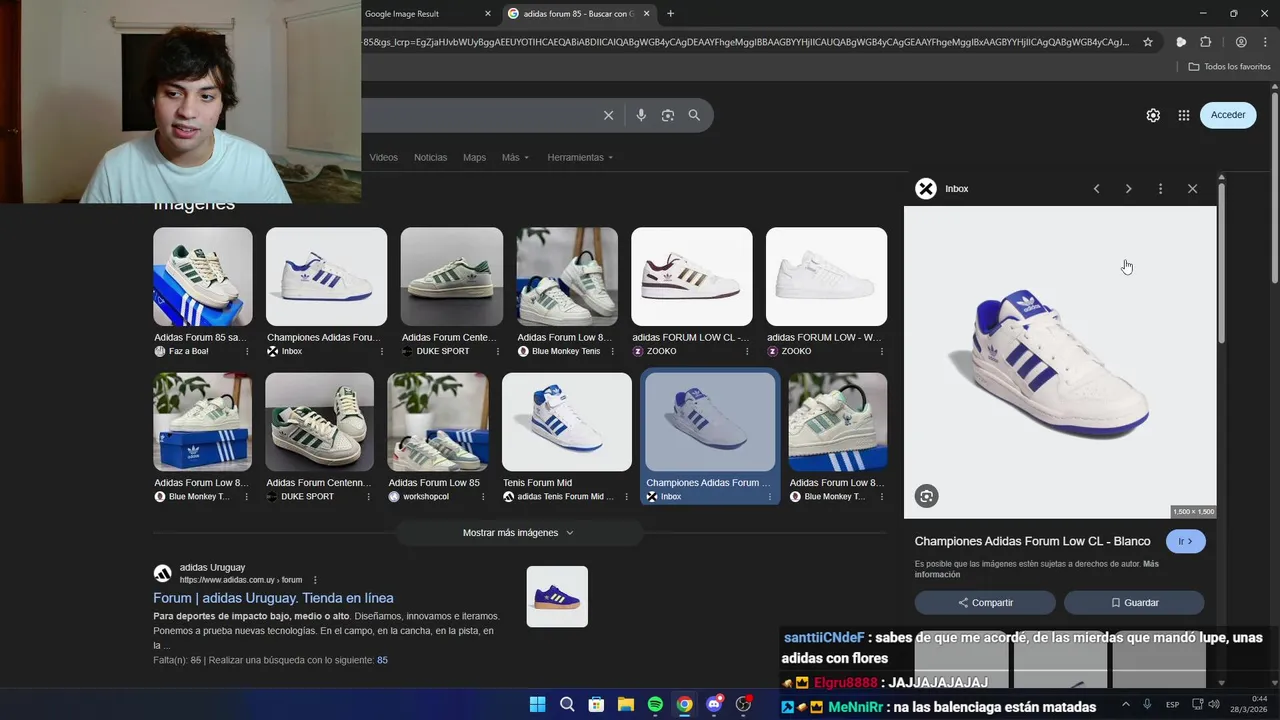Click the ESP keyboard language indicator
Viewport: 1280px width, 720px height.
tap(1172, 704)
